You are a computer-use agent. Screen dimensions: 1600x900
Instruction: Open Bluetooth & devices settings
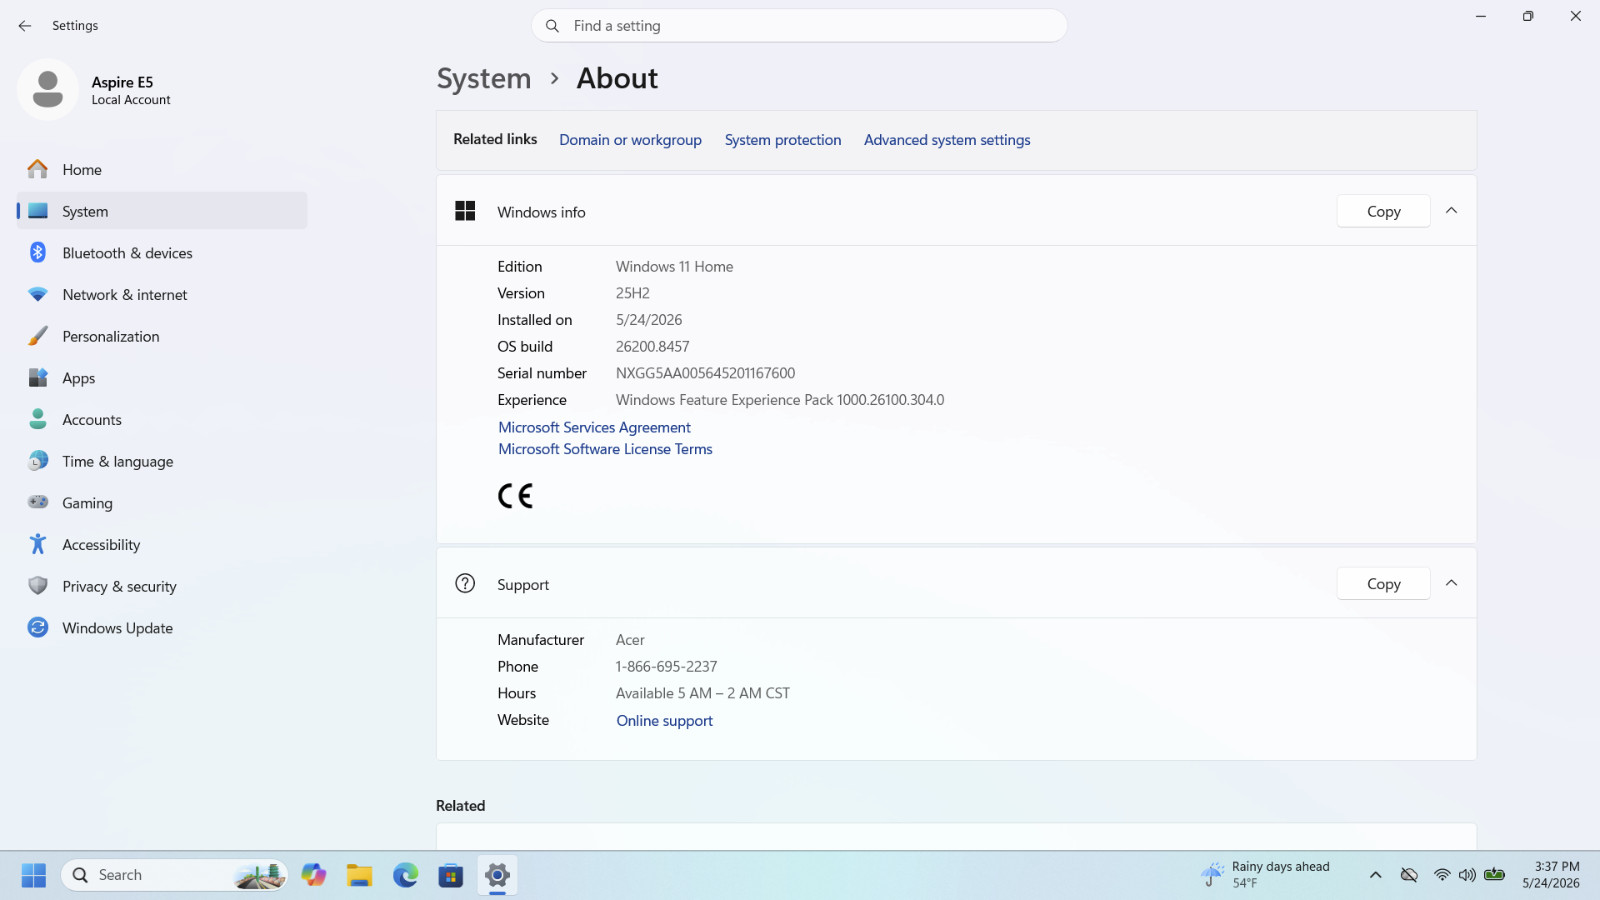162,253
